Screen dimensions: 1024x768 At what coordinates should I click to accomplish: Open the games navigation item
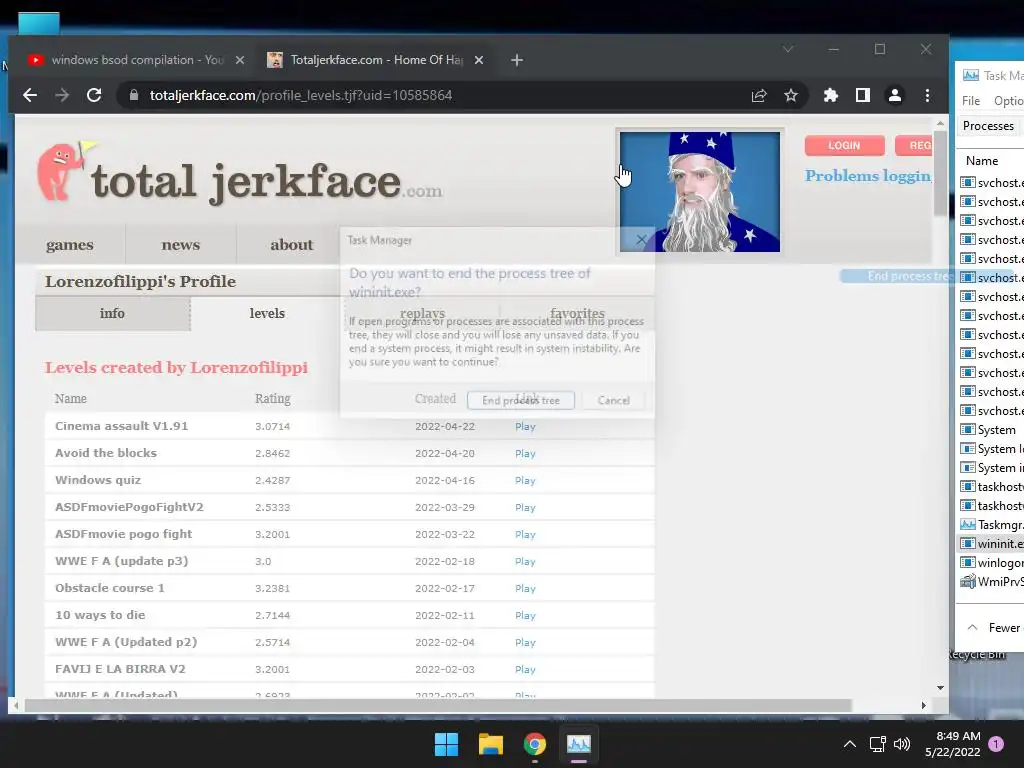coord(70,245)
